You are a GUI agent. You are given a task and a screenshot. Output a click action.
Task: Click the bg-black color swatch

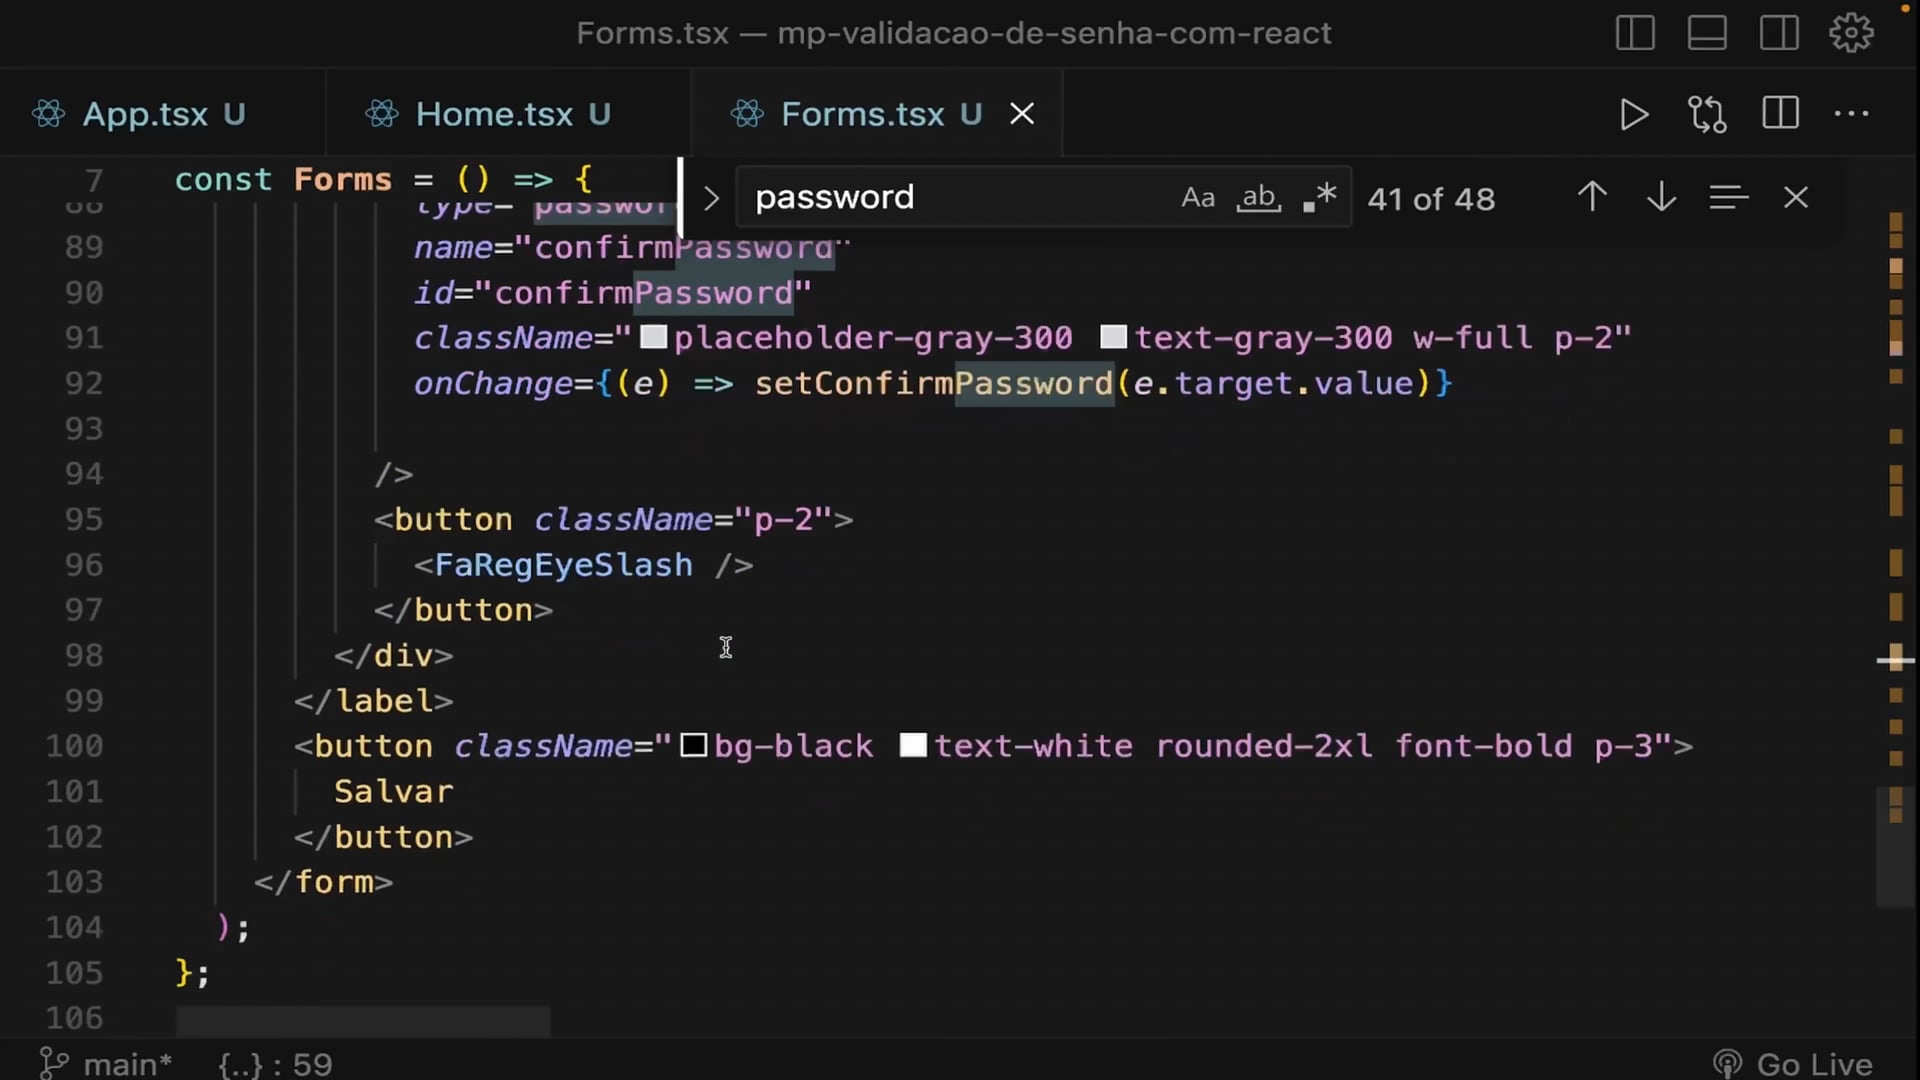pyautogui.click(x=694, y=746)
